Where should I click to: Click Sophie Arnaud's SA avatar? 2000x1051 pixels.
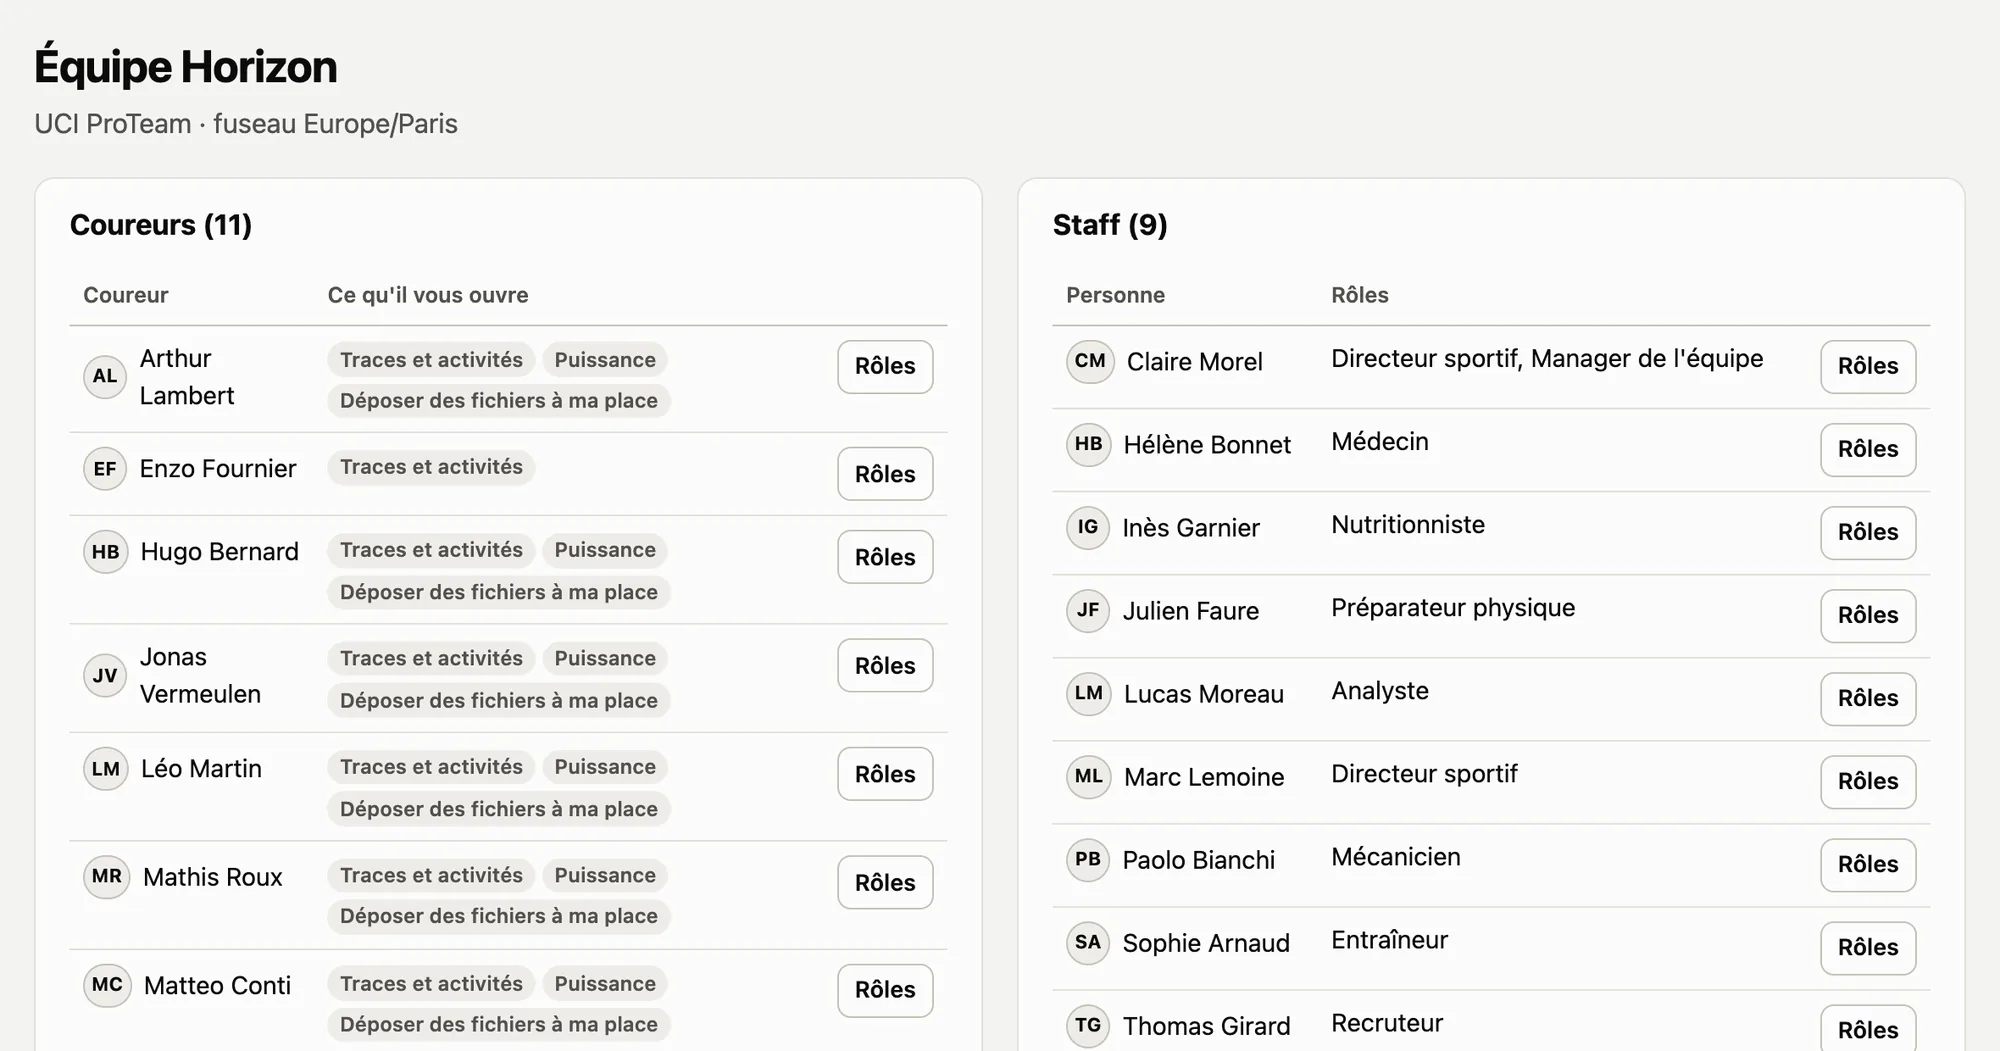click(x=1088, y=943)
